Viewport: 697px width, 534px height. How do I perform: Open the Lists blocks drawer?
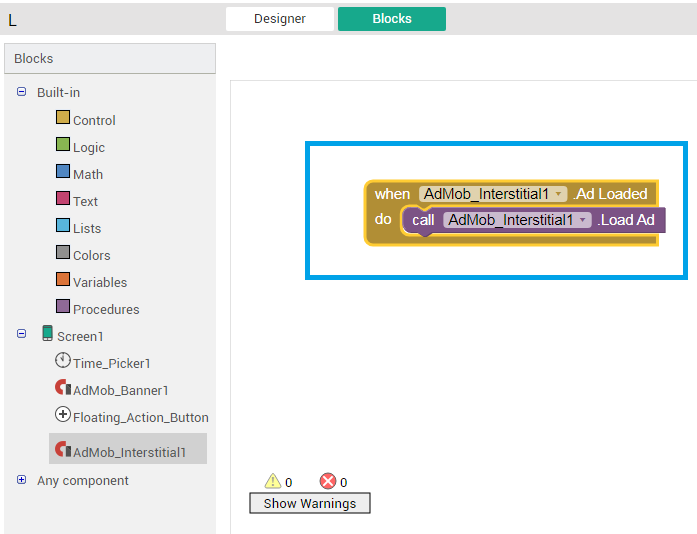87,229
